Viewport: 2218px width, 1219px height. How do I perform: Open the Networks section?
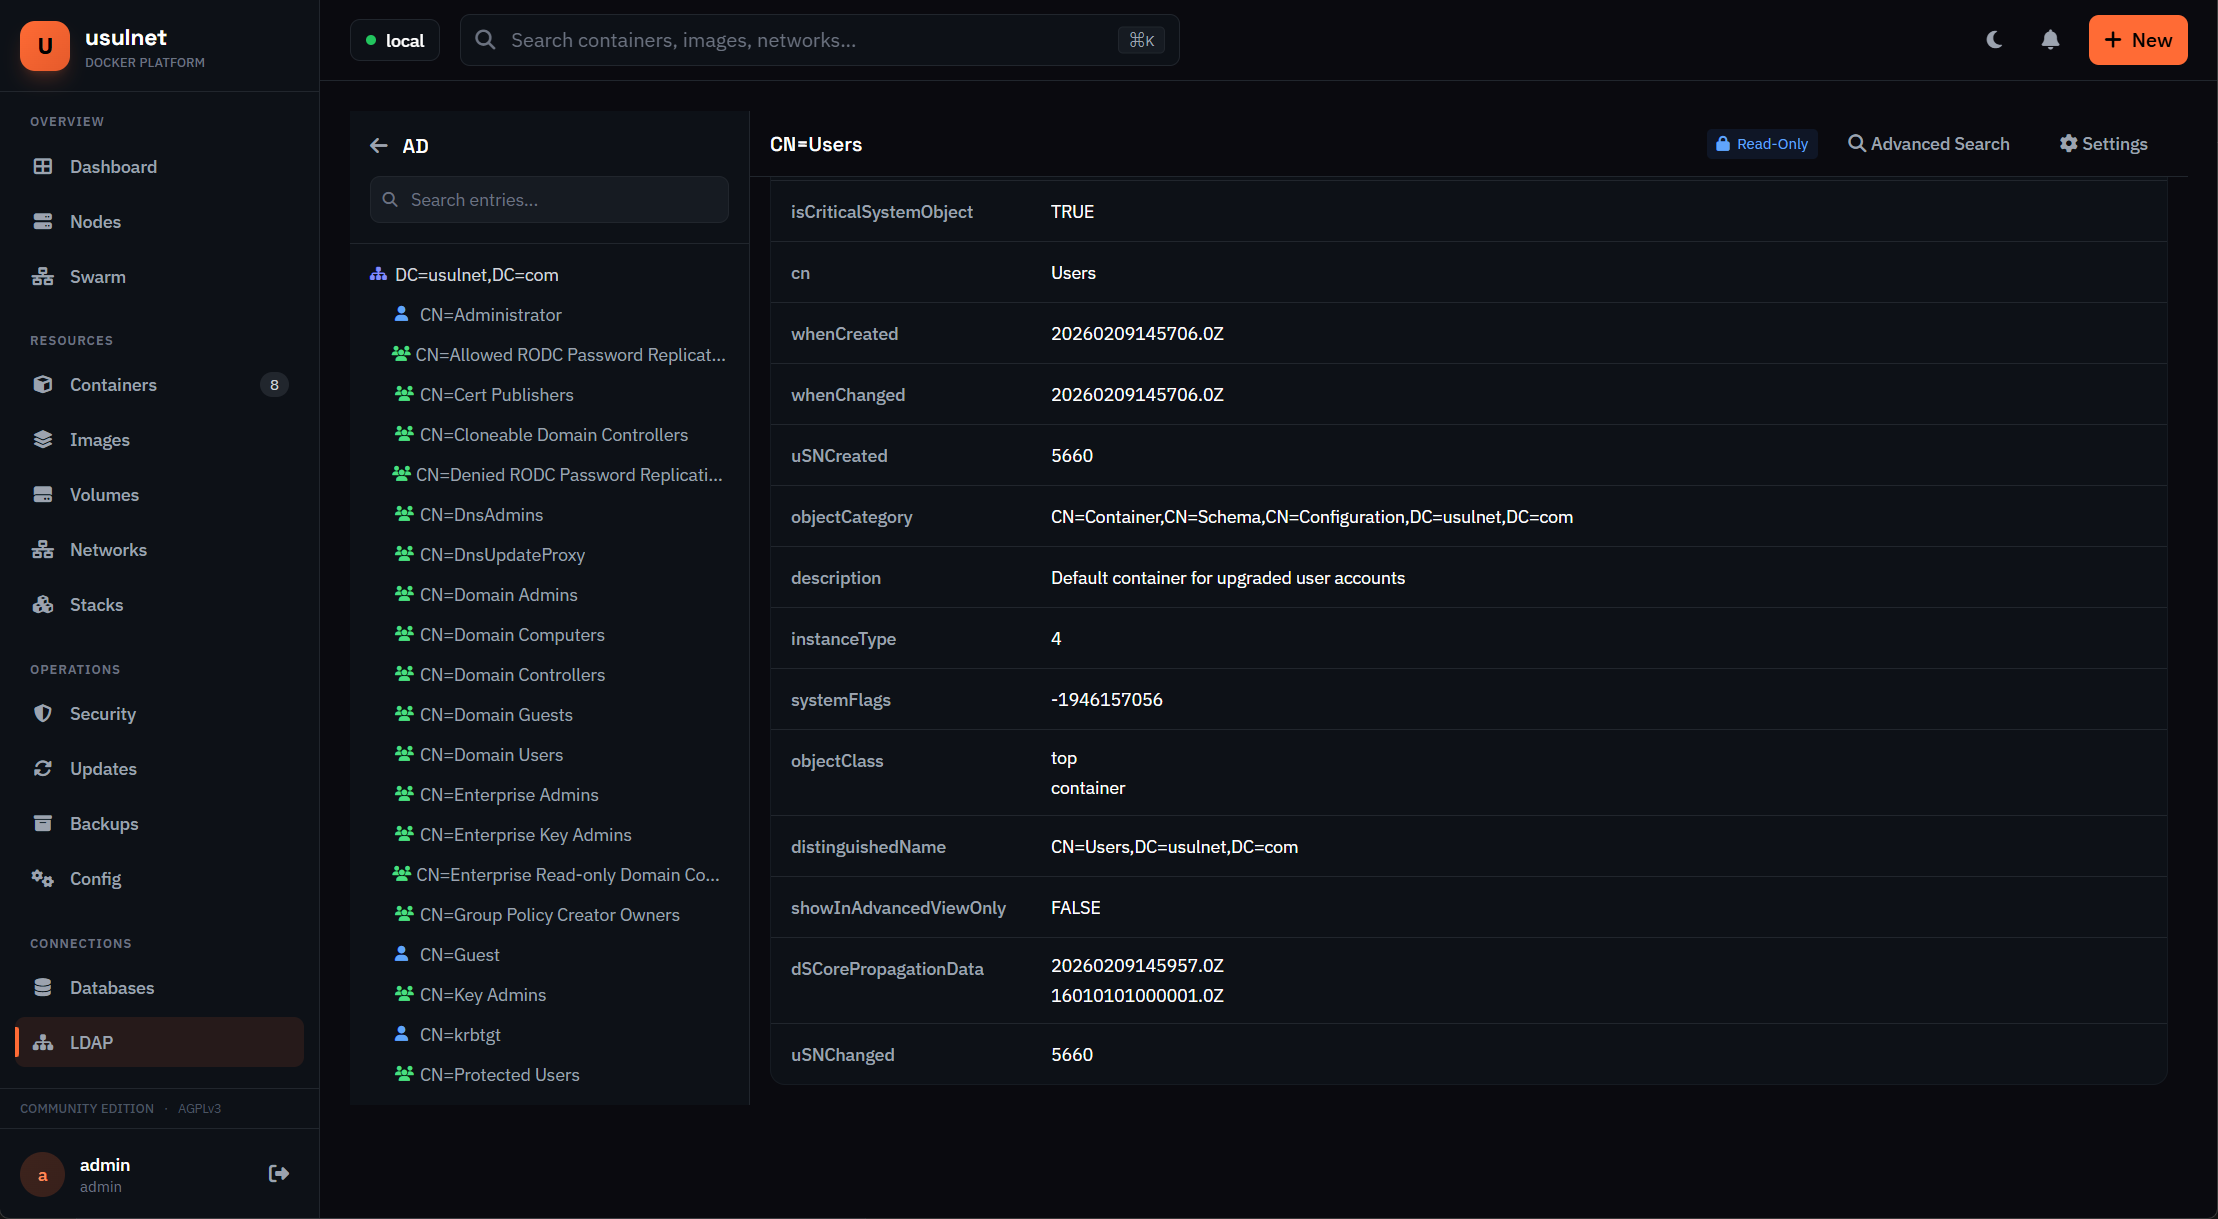click(107, 549)
